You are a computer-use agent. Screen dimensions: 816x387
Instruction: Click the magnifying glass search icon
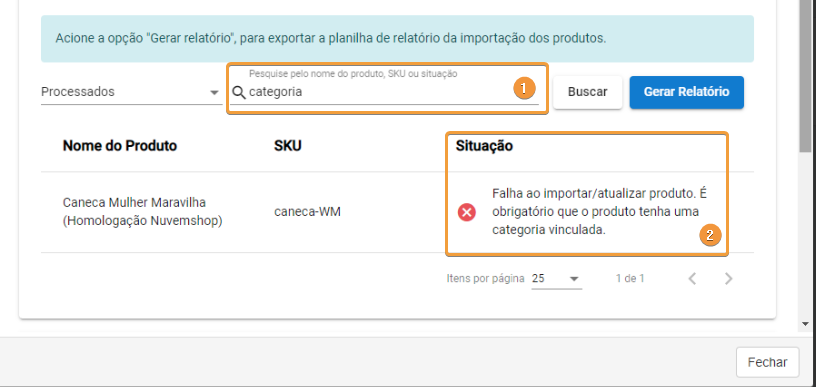pyautogui.click(x=238, y=93)
